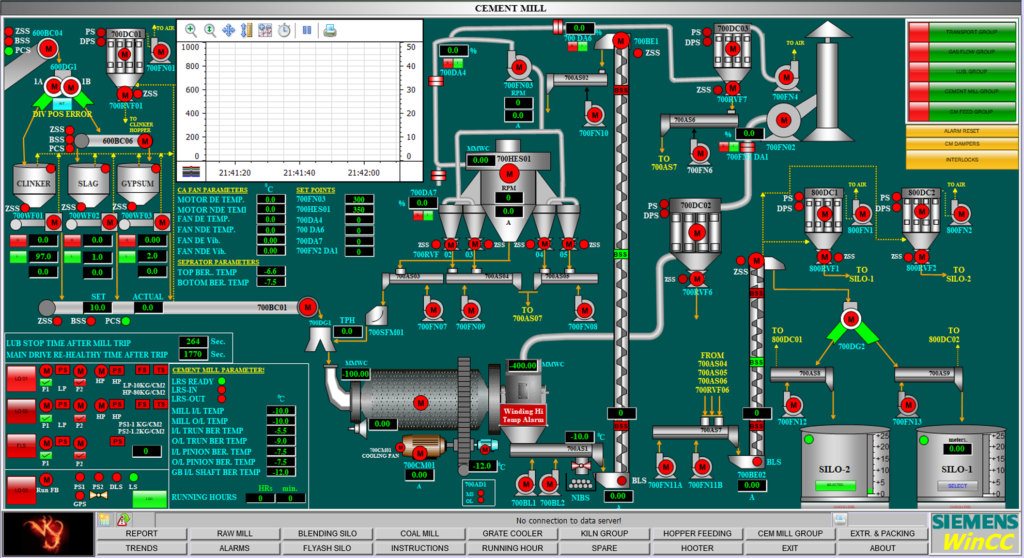Click the 700FN4 fan motor symbol
Viewport: 1024px width, 558px height.
tap(787, 77)
